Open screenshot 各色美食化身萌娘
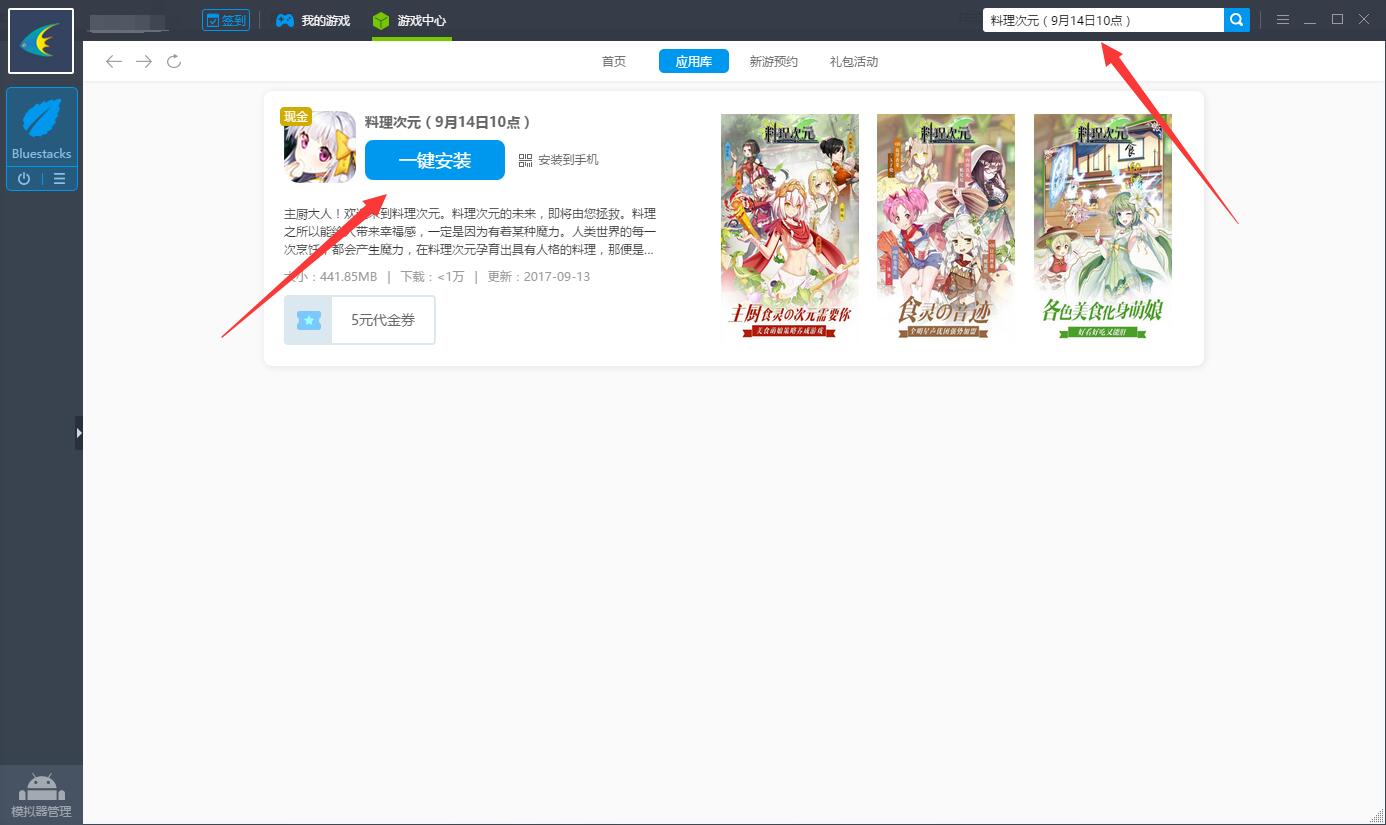This screenshot has width=1386, height=825. coord(1103,228)
